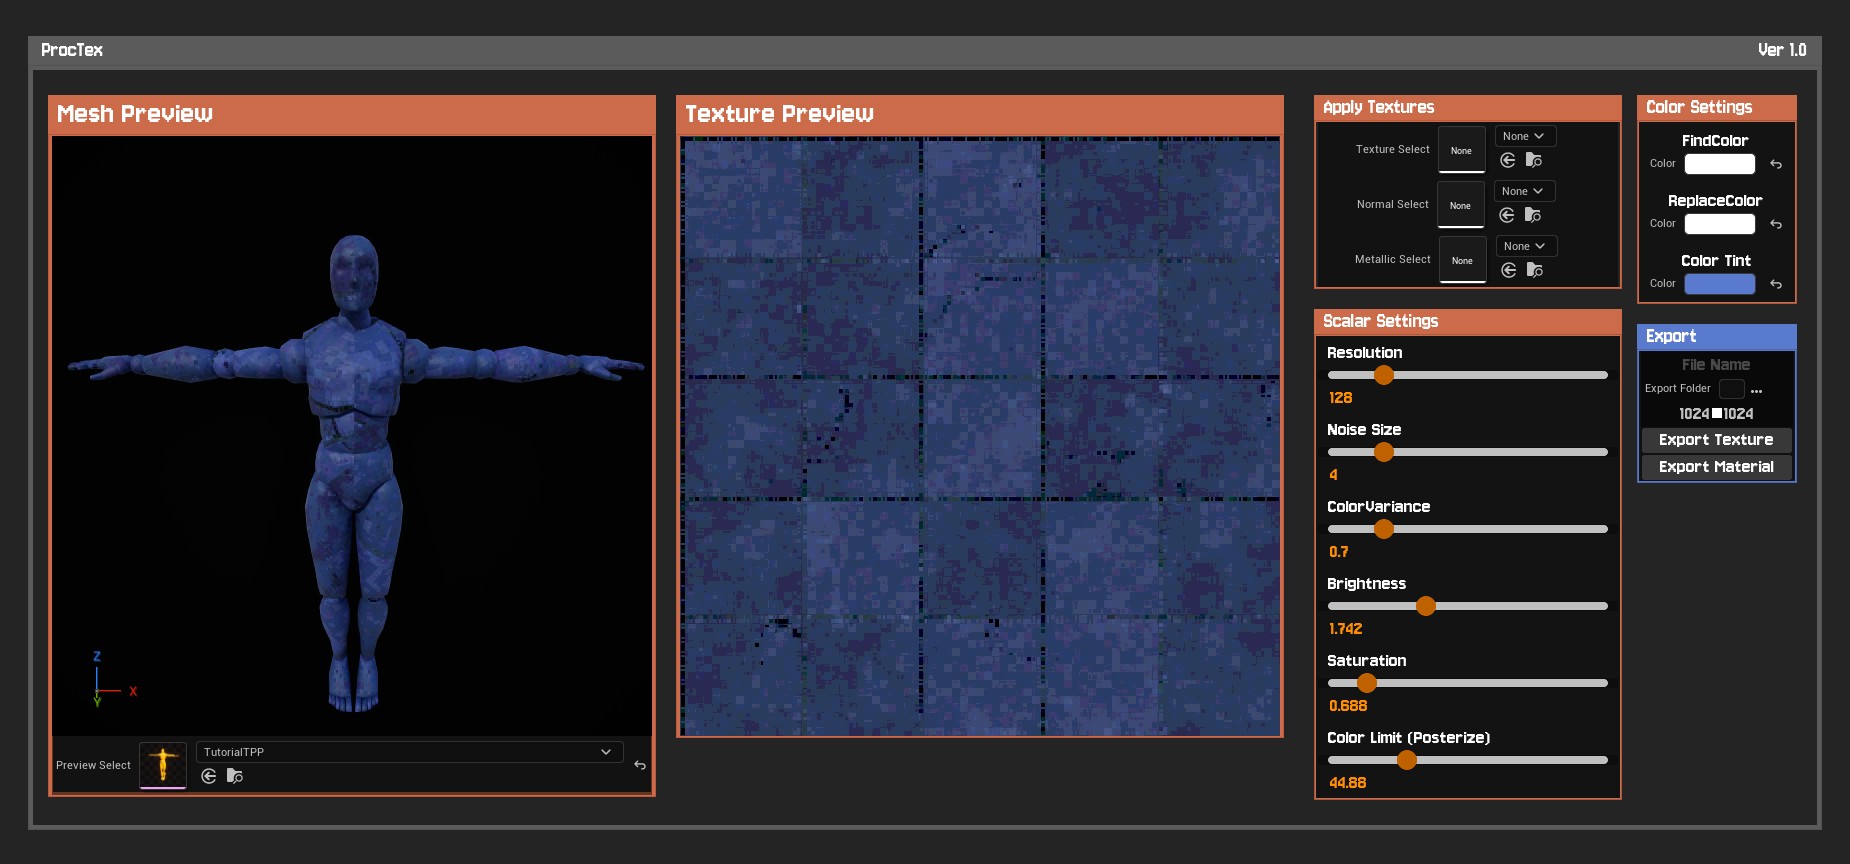Click the Brightness value 1.742
1850x864 pixels.
(x=1345, y=629)
